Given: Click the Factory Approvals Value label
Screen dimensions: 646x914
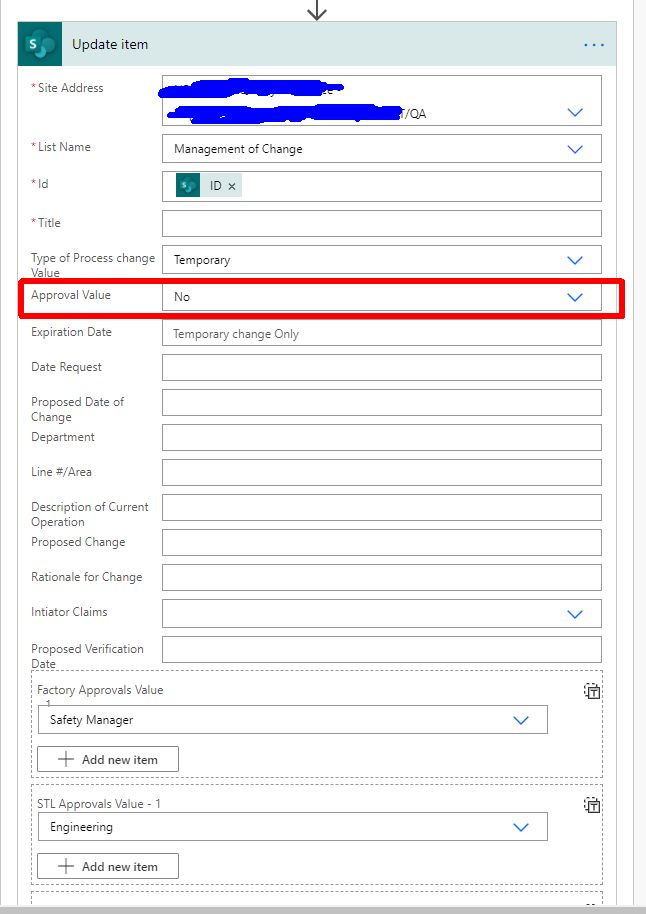Looking at the screenshot, I should [100, 690].
